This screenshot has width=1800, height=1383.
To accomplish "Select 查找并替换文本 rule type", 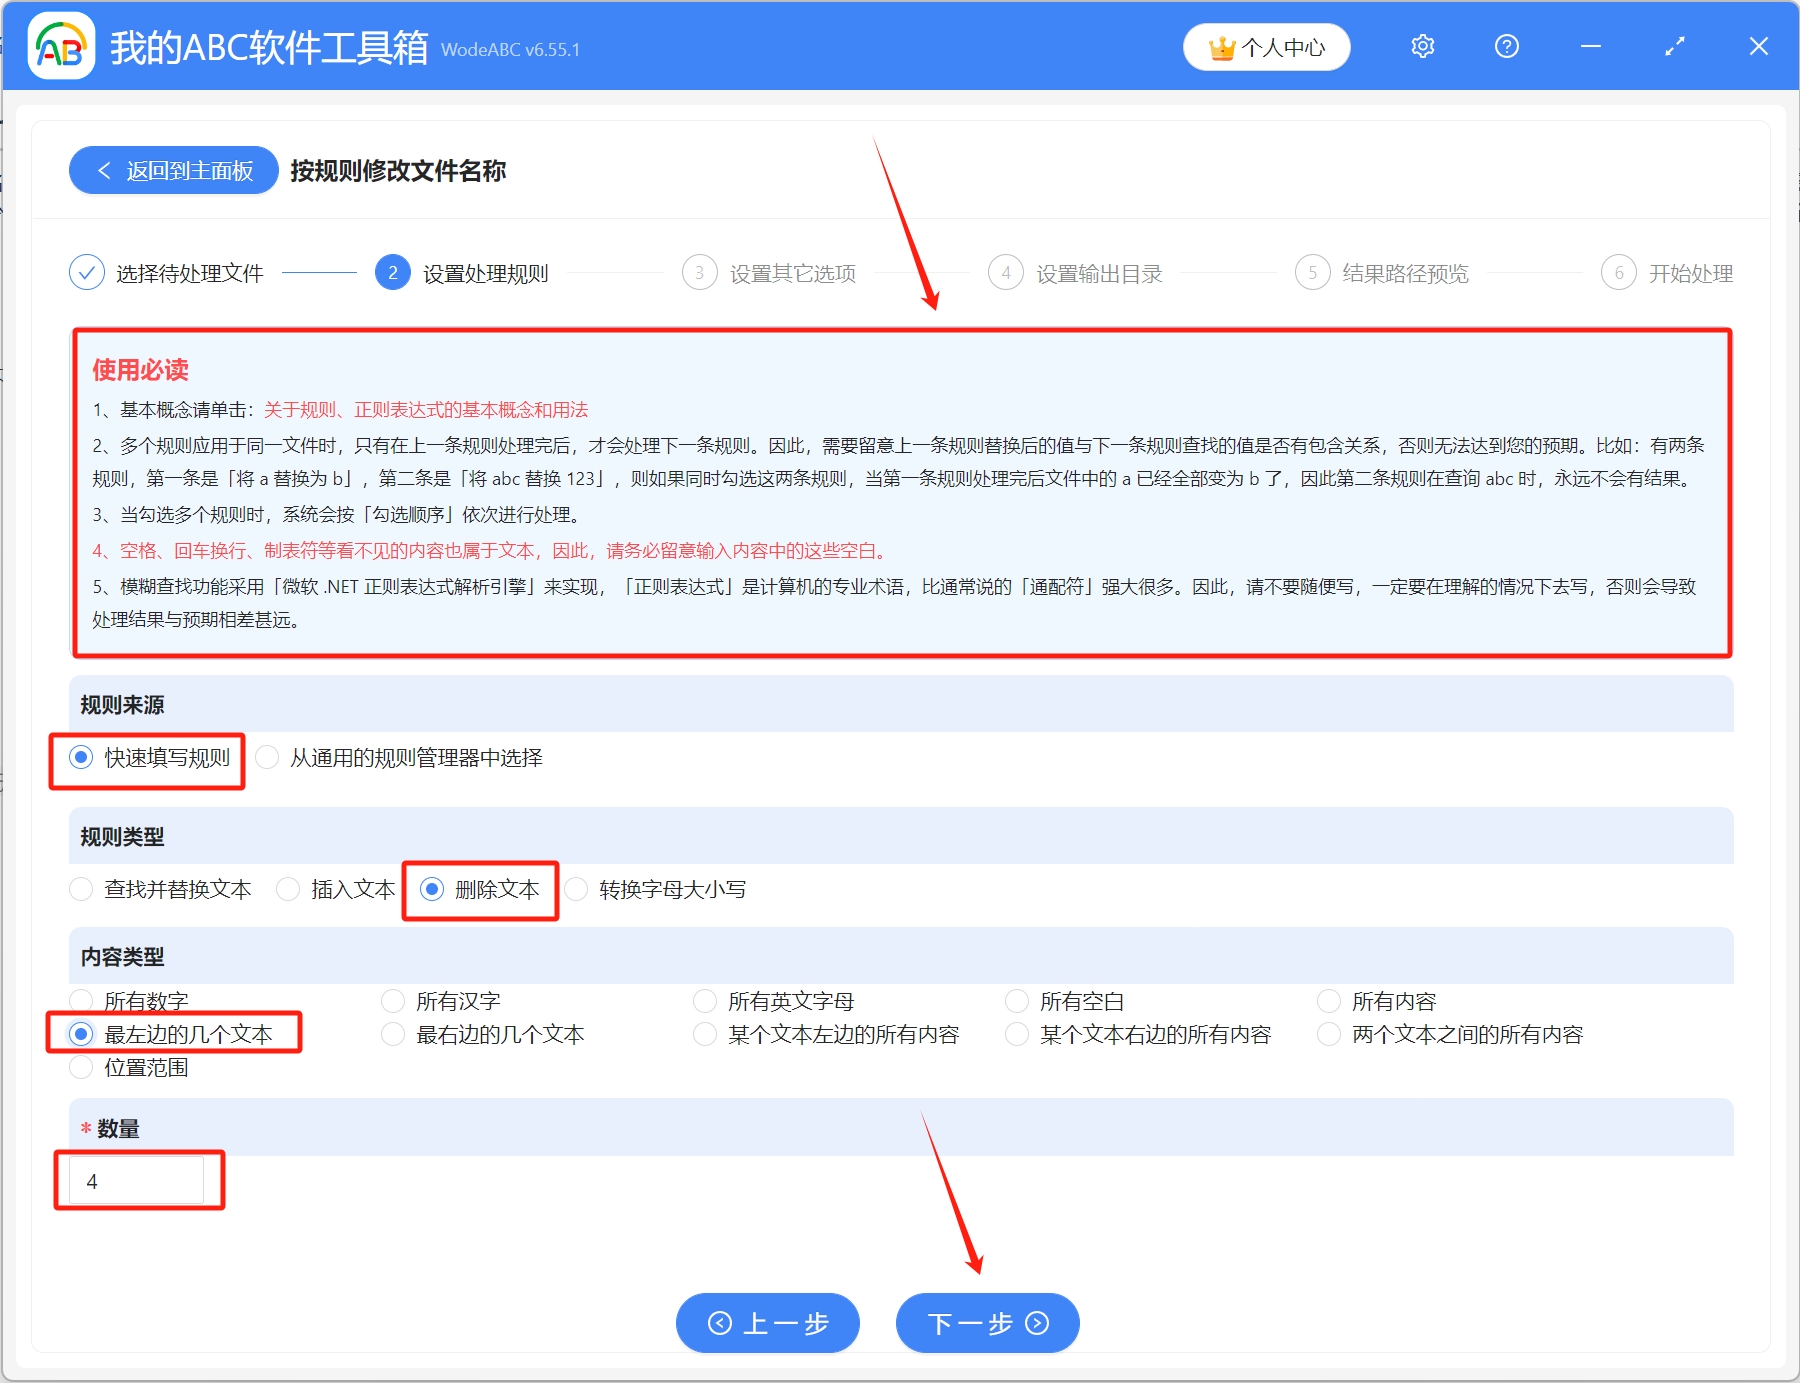I will 81,888.
